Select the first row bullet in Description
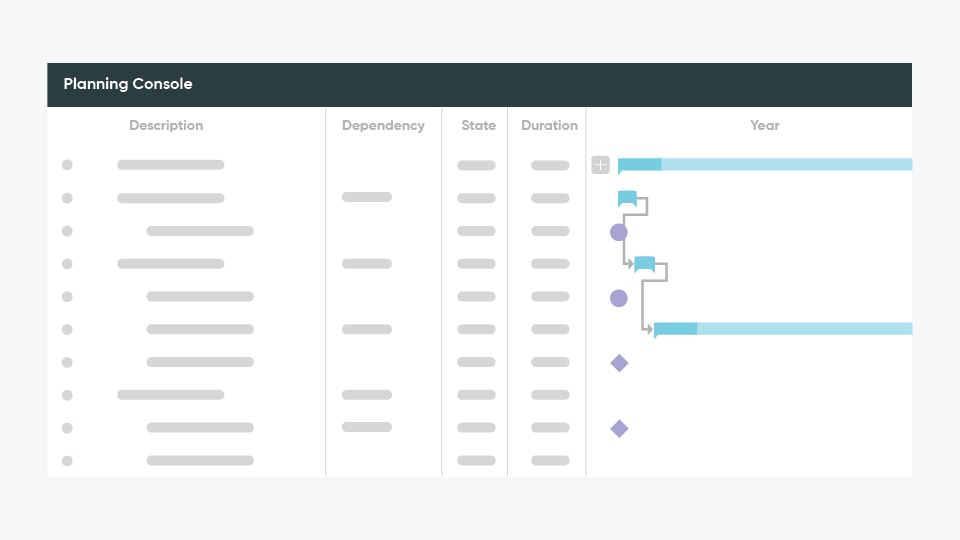The height and width of the screenshot is (540, 960). click(67, 165)
